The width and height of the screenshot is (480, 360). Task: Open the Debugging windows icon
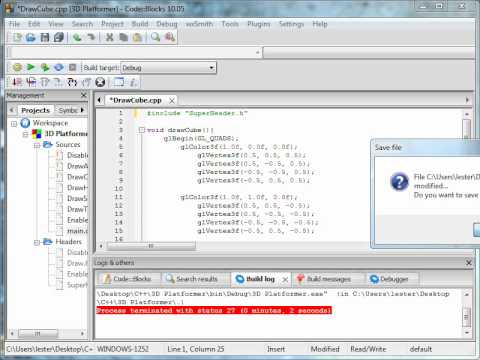click(x=119, y=82)
